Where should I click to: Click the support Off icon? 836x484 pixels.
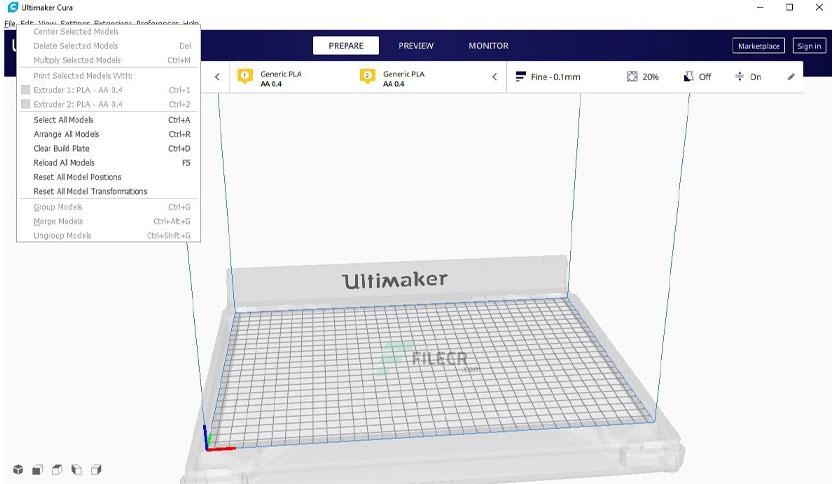688,77
